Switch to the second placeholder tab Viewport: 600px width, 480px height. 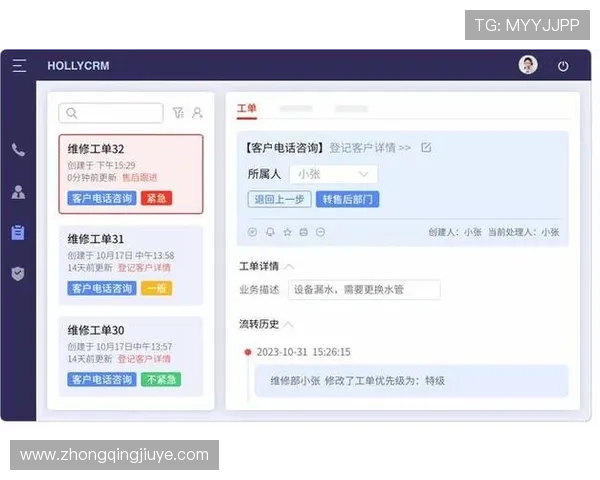click(x=296, y=109)
